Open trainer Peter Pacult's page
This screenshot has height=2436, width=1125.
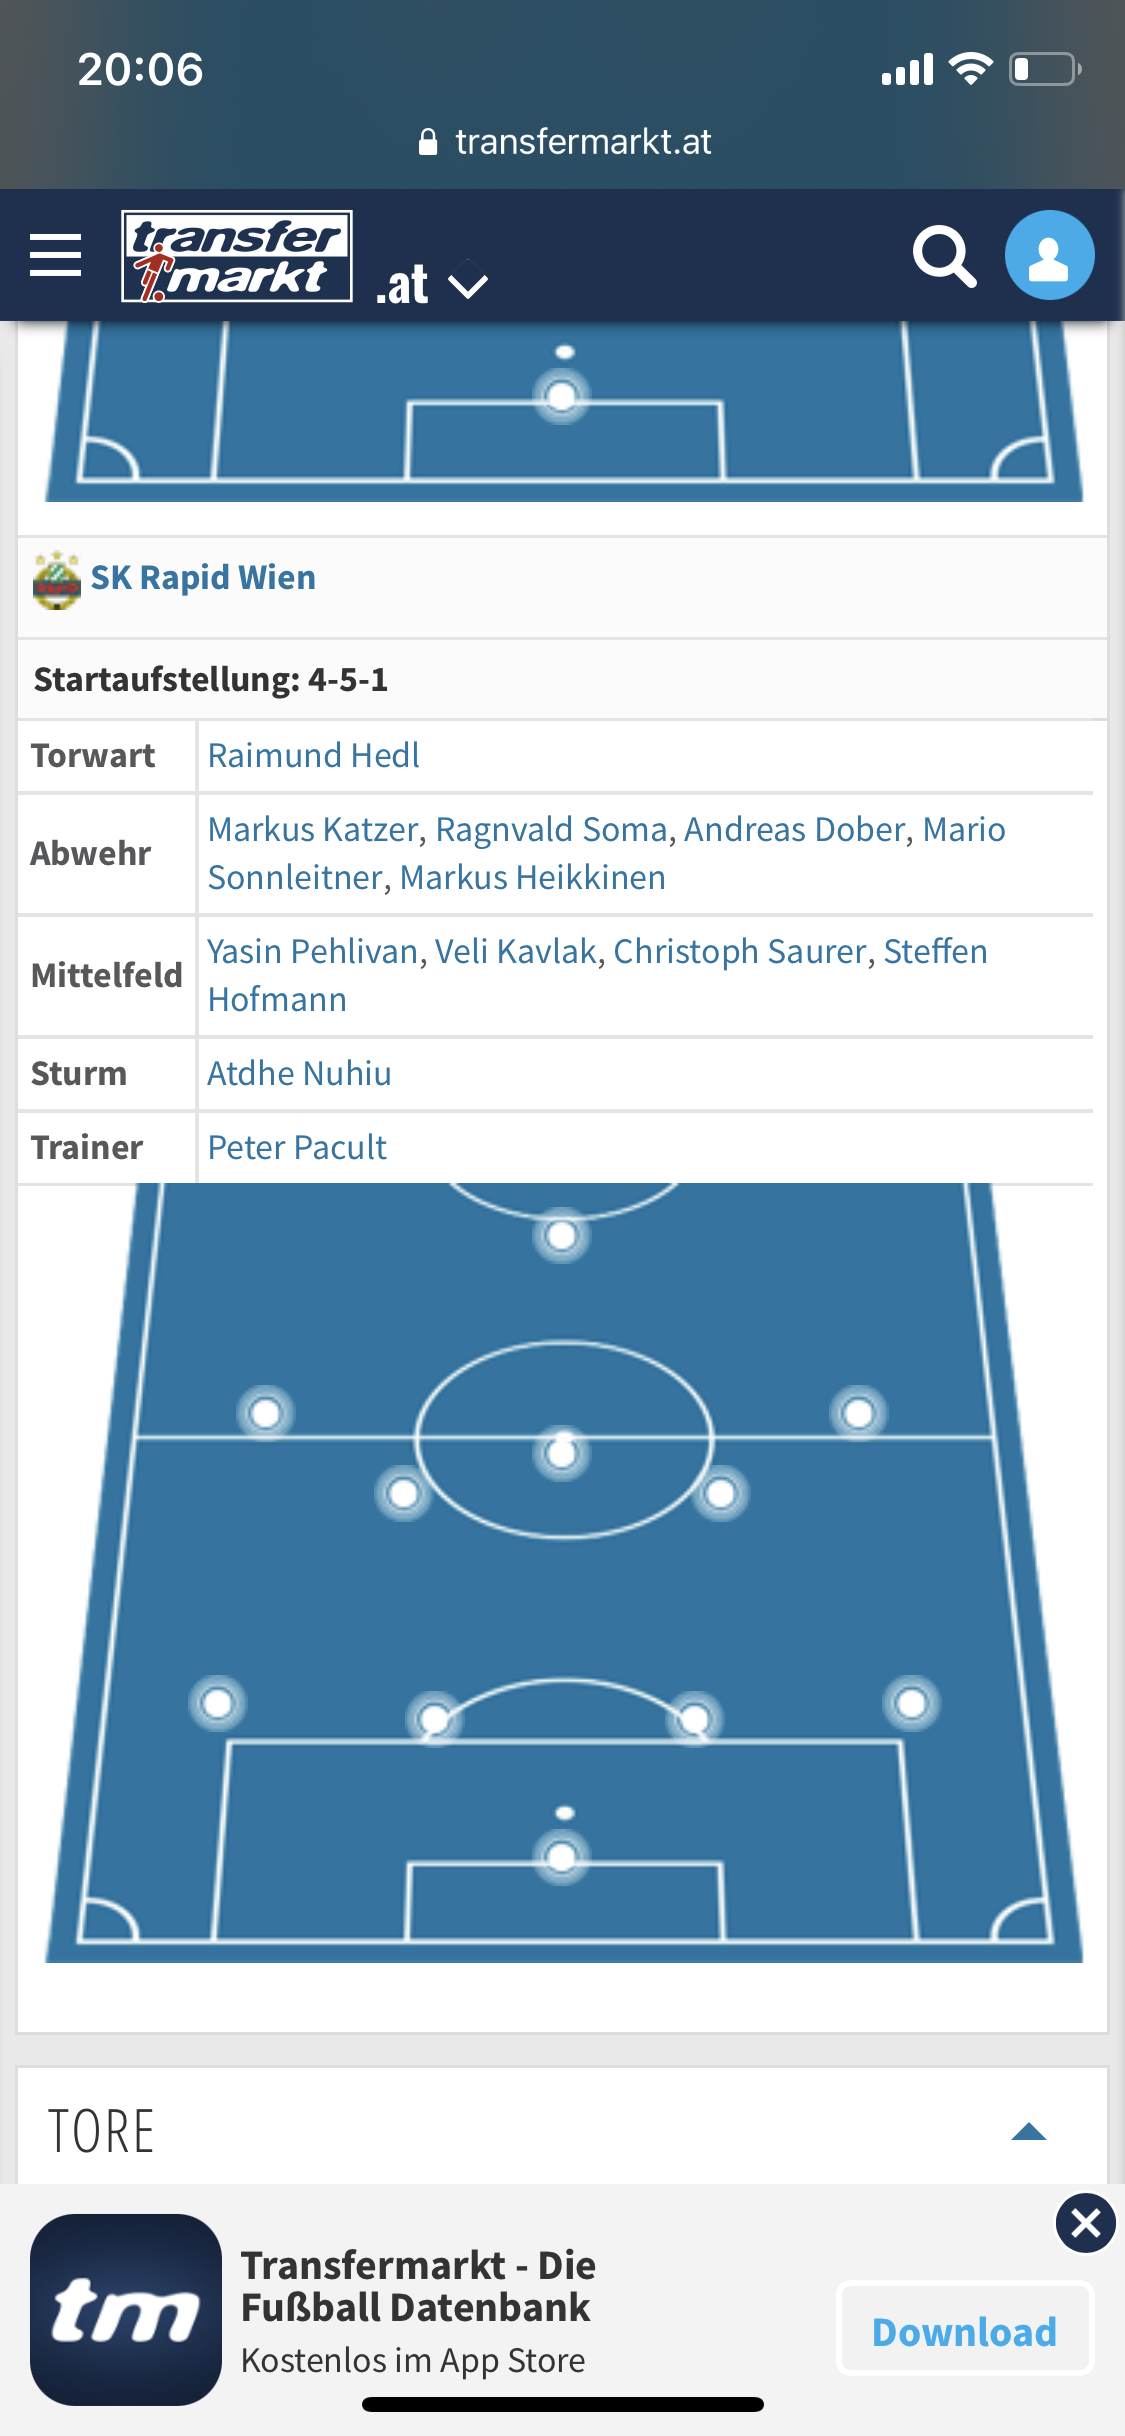click(x=297, y=1148)
